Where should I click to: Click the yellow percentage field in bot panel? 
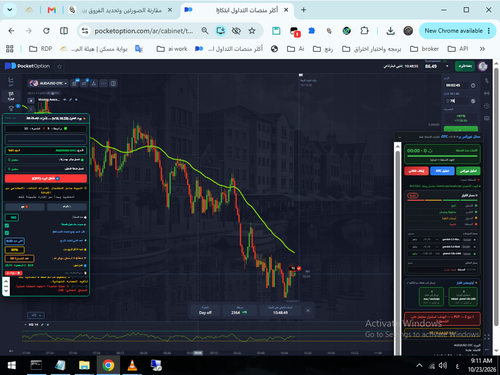click(x=14, y=250)
